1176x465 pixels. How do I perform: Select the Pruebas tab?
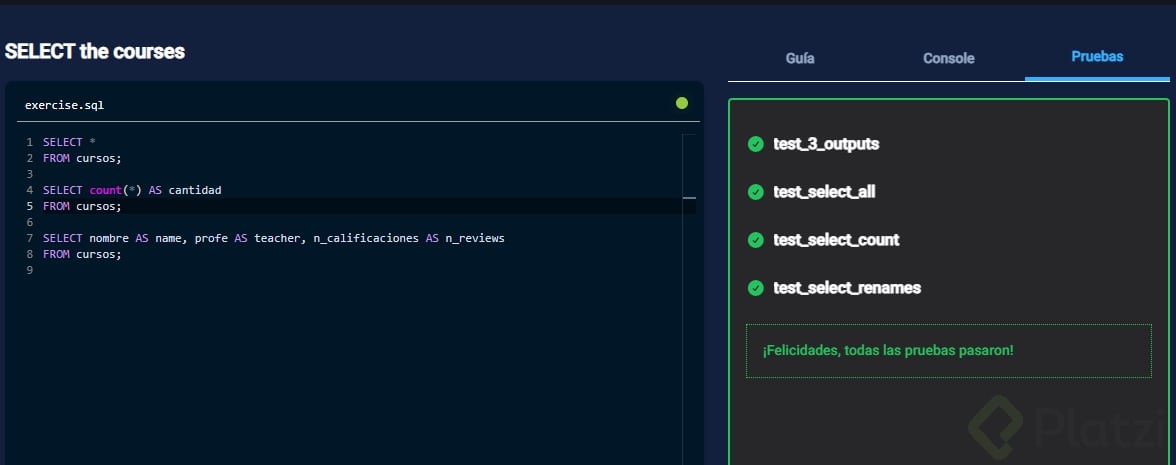[1097, 56]
